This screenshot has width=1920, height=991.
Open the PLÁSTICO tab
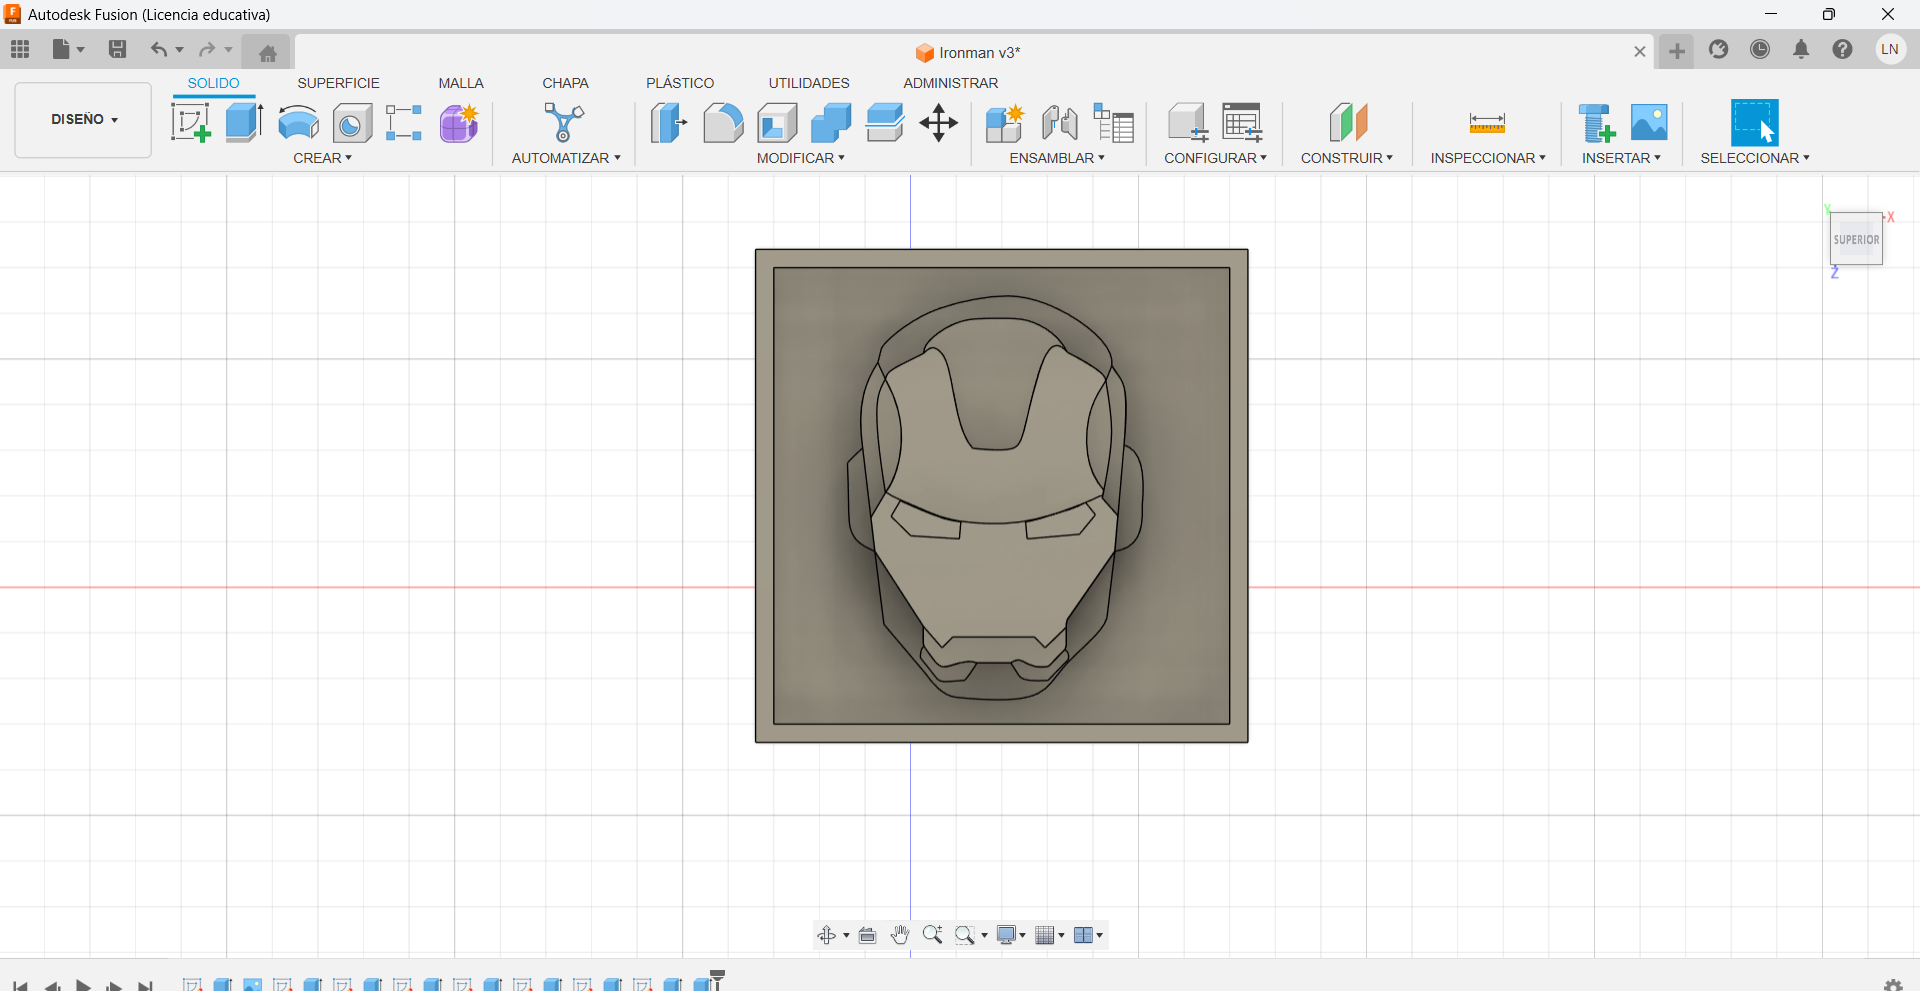tap(680, 83)
